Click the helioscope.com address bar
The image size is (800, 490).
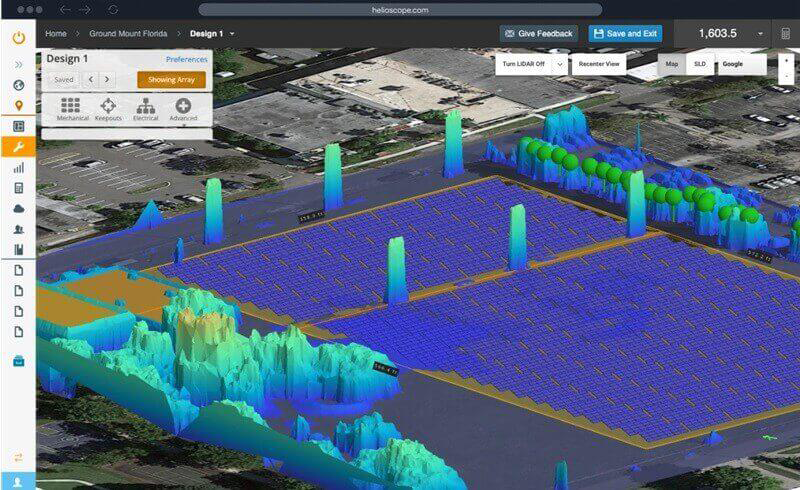click(x=400, y=10)
